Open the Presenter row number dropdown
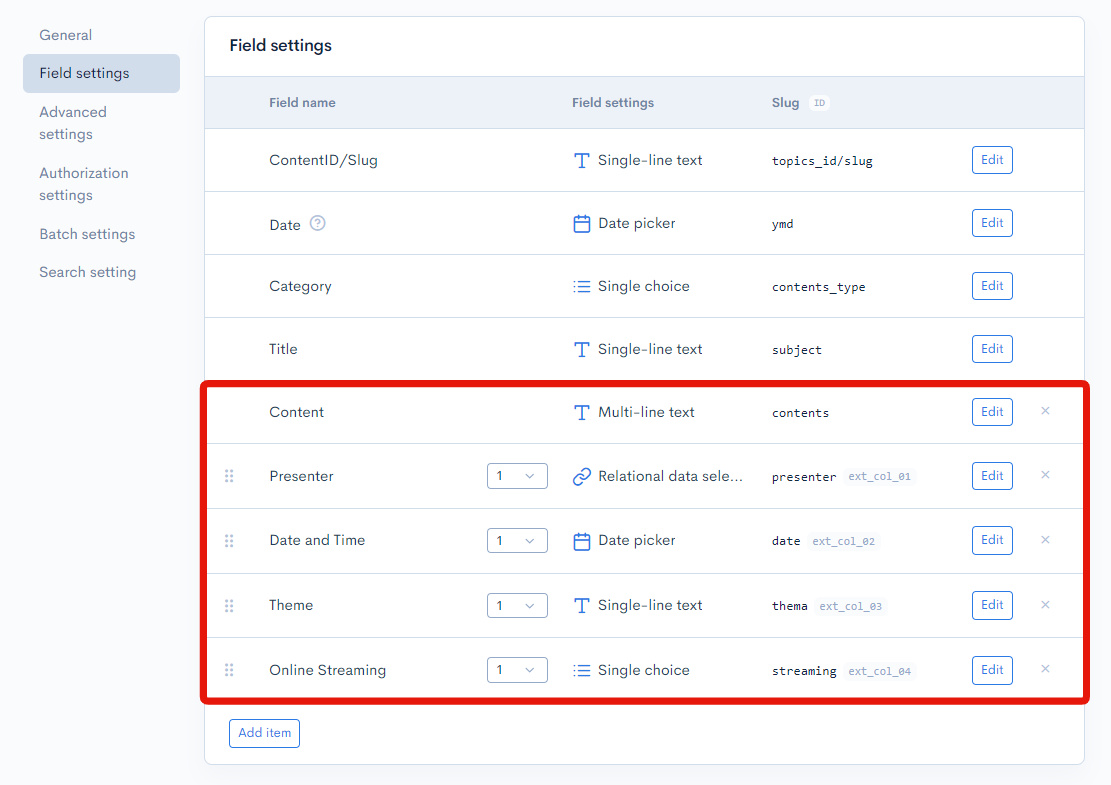The width and height of the screenshot is (1111, 785). pyautogui.click(x=517, y=476)
